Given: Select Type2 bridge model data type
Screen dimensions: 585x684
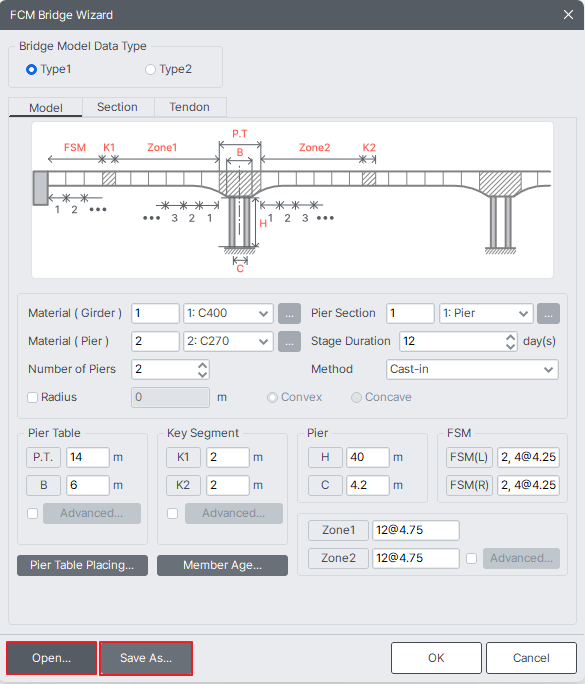Looking at the screenshot, I should point(151,69).
